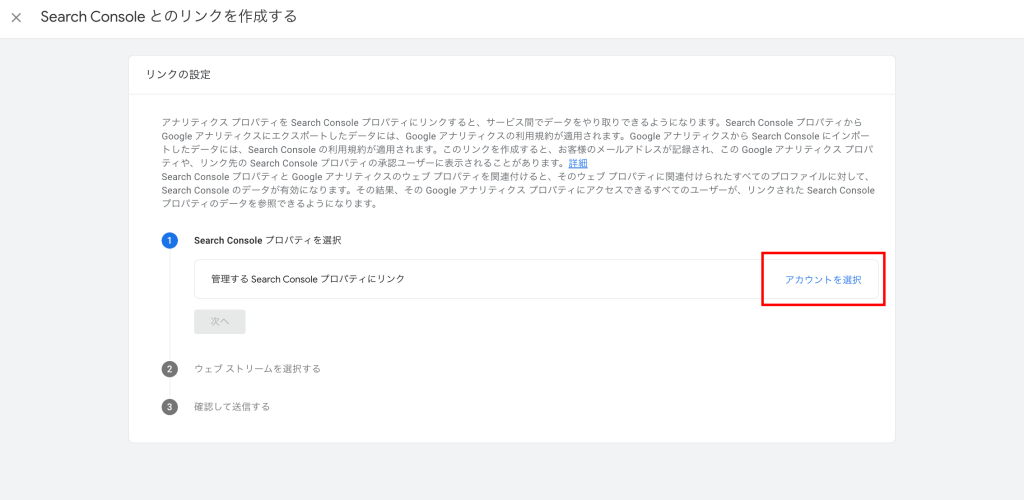Select step 1 circle icon
1024x500 pixels.
click(170, 240)
